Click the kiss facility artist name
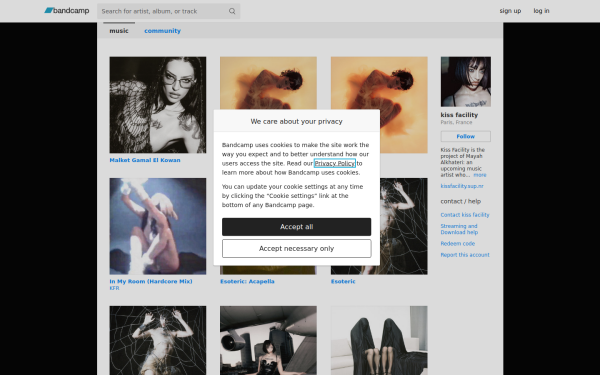Image resolution: width=600 pixels, height=375 pixels. [459, 115]
